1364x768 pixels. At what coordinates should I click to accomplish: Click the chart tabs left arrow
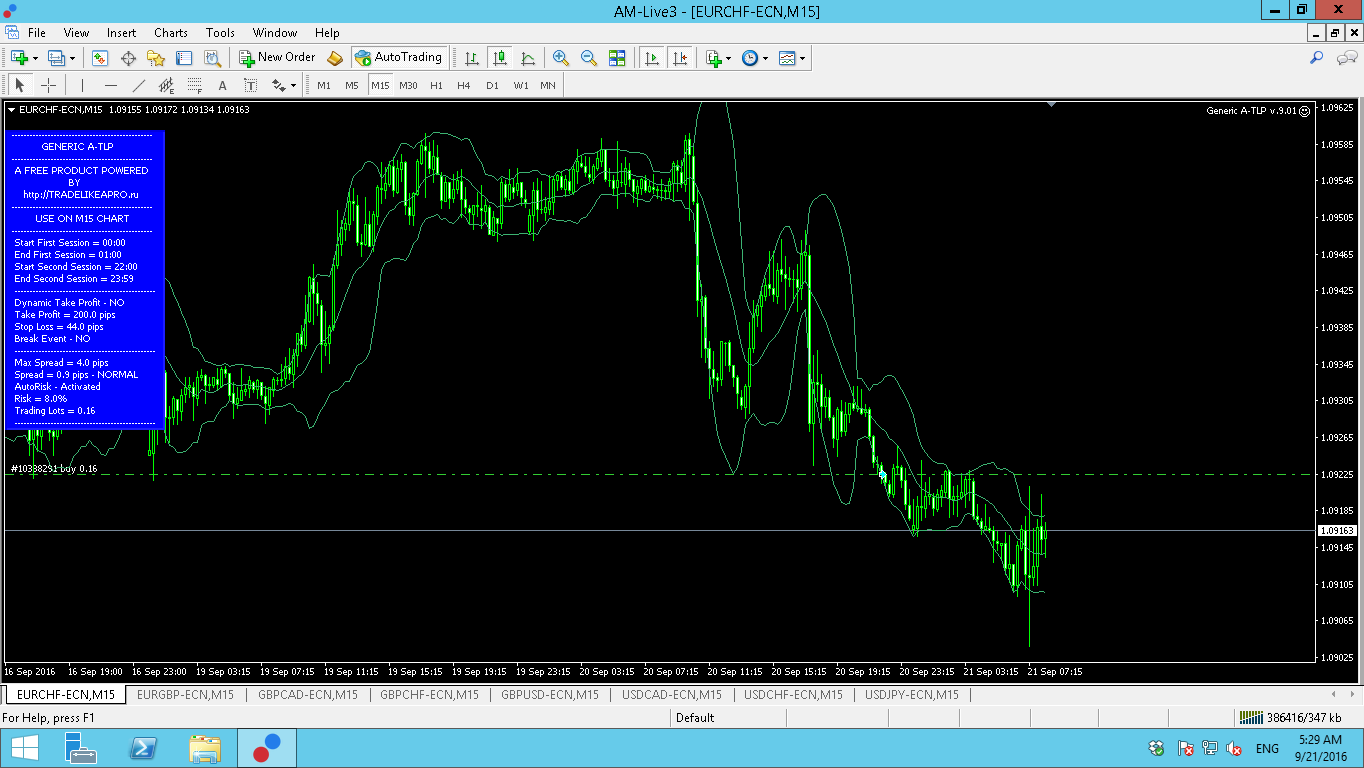click(1333, 694)
